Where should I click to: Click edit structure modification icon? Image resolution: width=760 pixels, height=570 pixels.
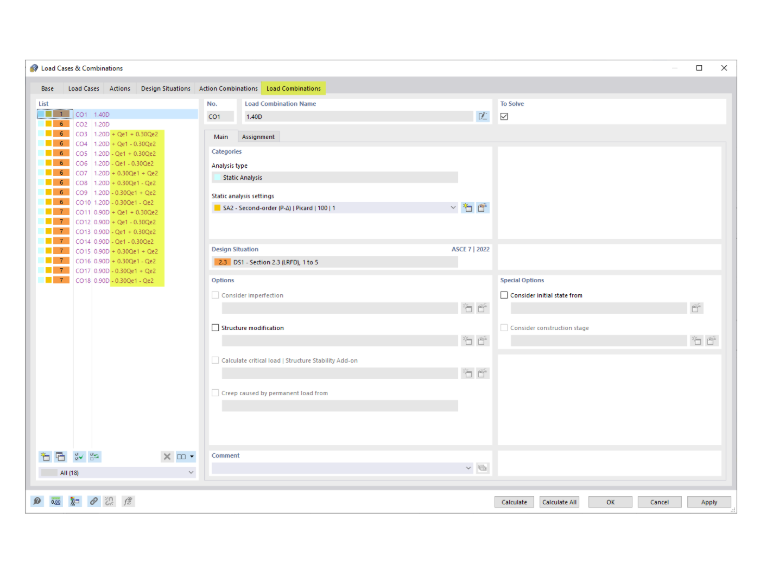[x=482, y=341]
